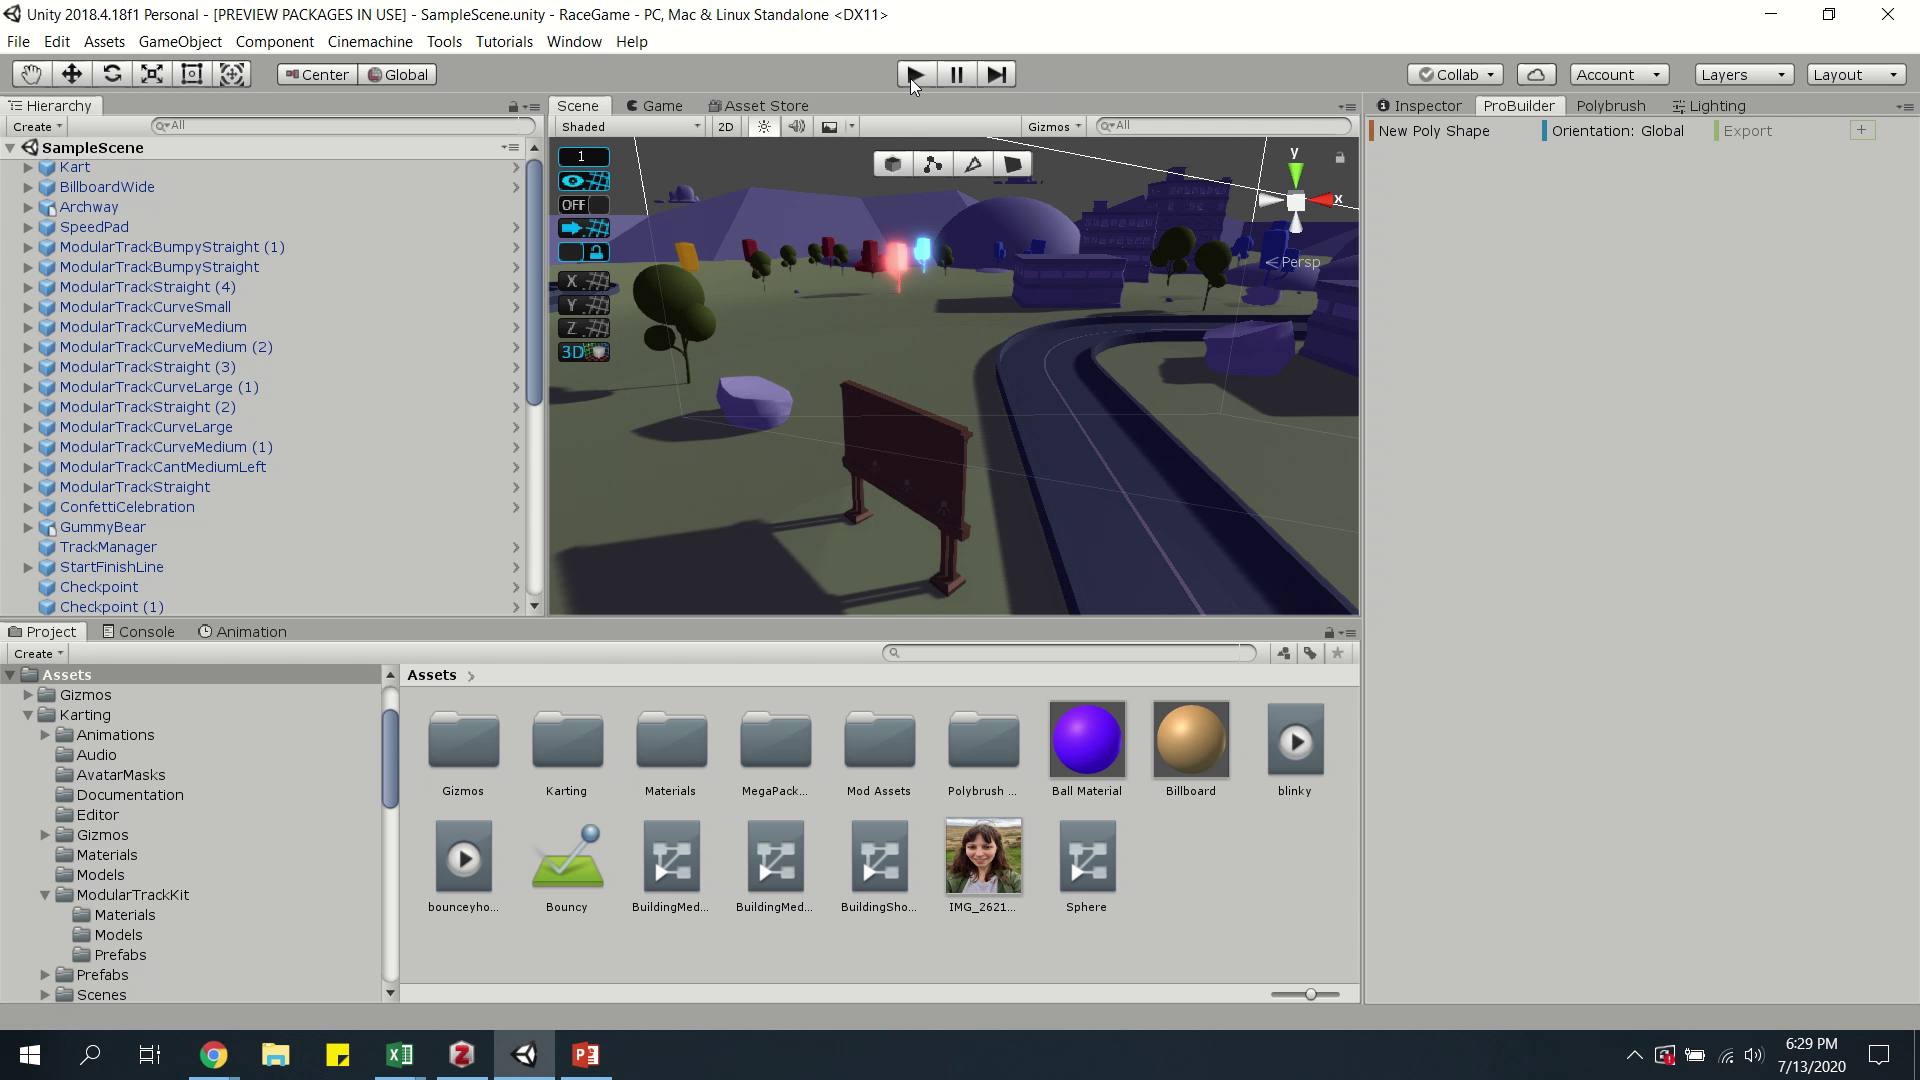Select ProBuilder Vertex selection mode
The image size is (1920, 1080).
[x=933, y=164]
